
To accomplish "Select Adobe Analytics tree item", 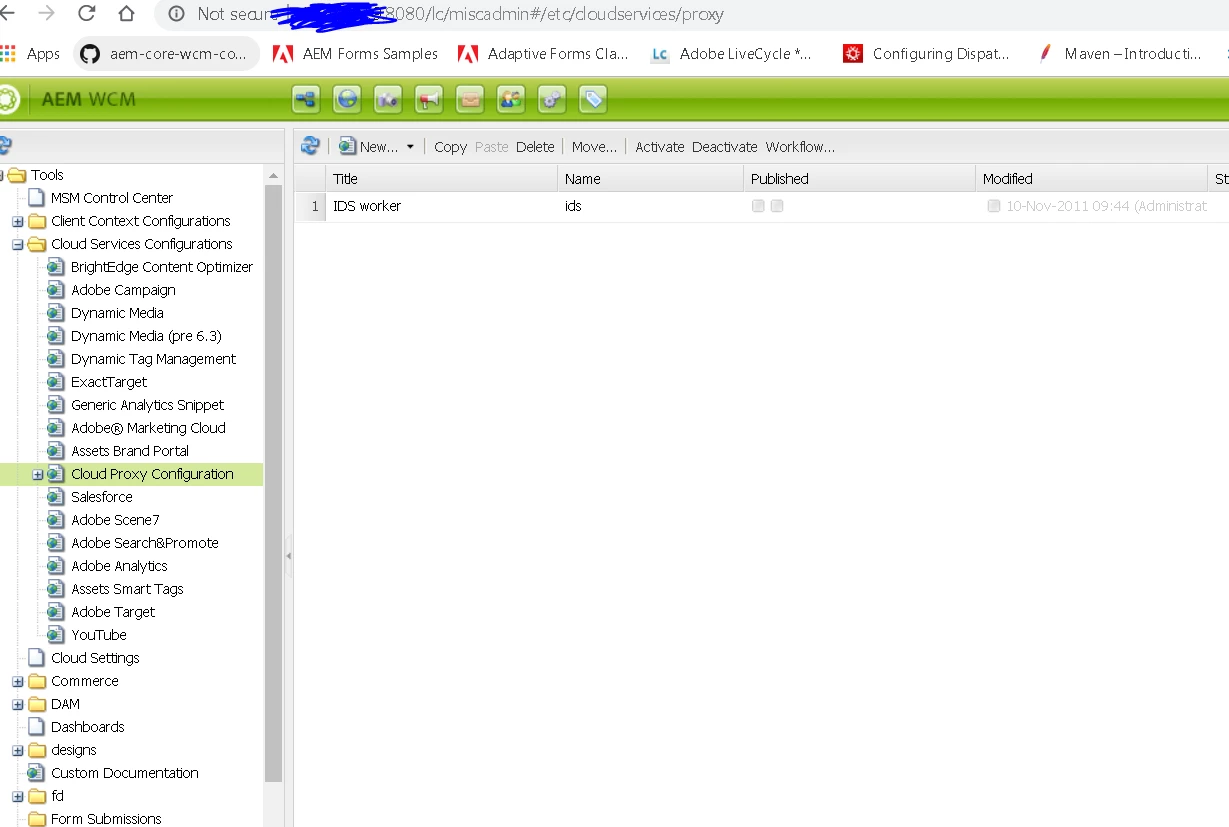I will tap(119, 566).
